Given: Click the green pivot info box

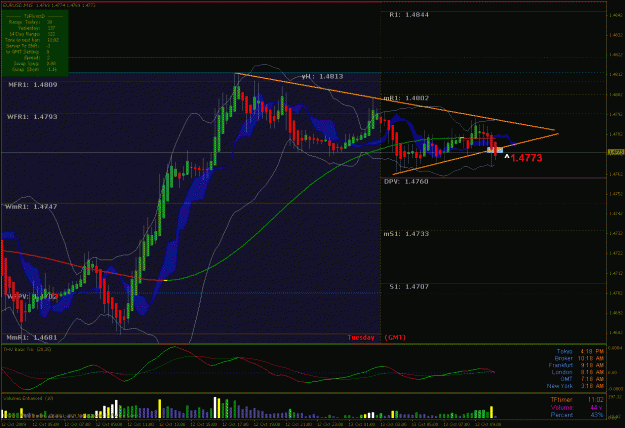Looking at the screenshot, I should pyautogui.click(x=35, y=43).
